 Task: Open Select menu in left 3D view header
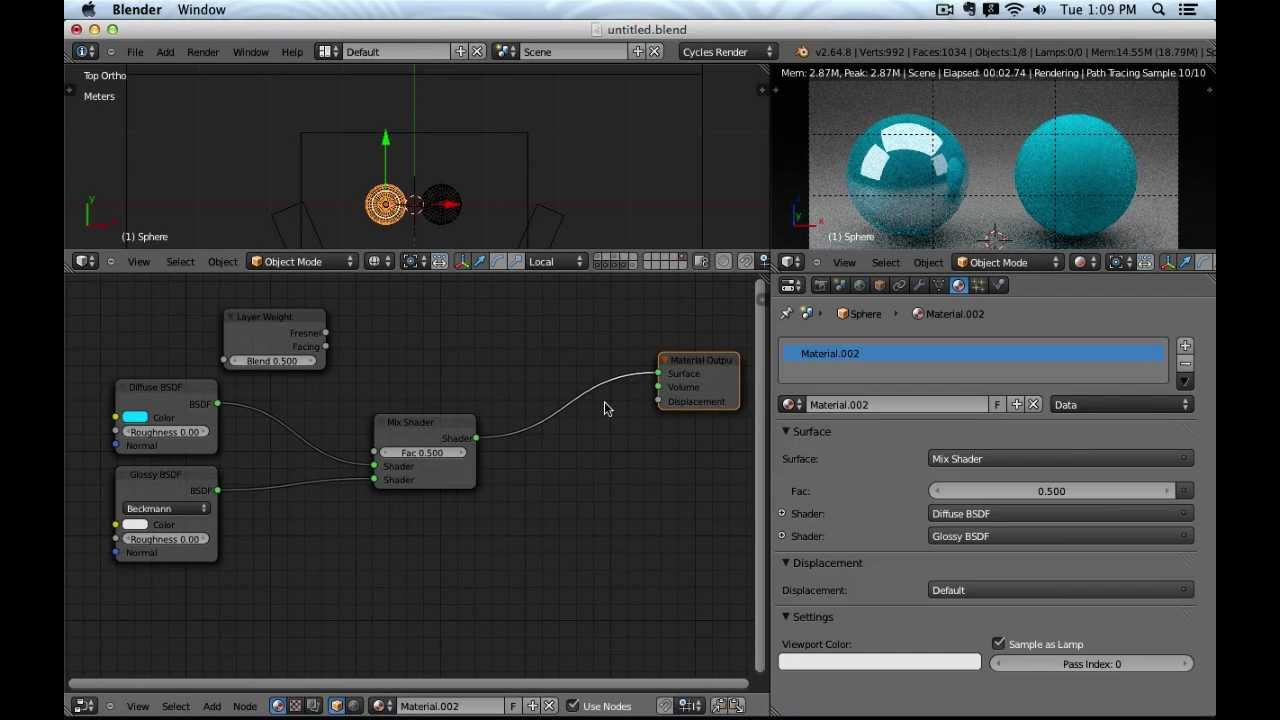tap(180, 262)
